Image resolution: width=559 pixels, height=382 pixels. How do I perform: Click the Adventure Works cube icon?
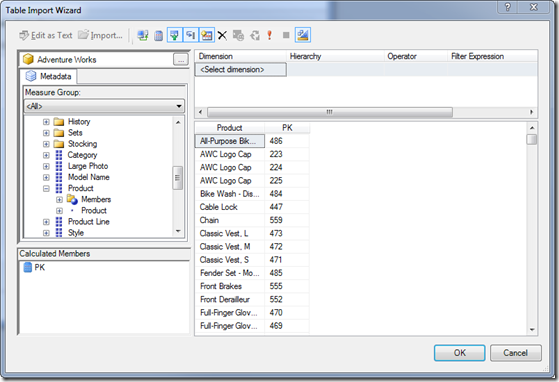(x=28, y=60)
